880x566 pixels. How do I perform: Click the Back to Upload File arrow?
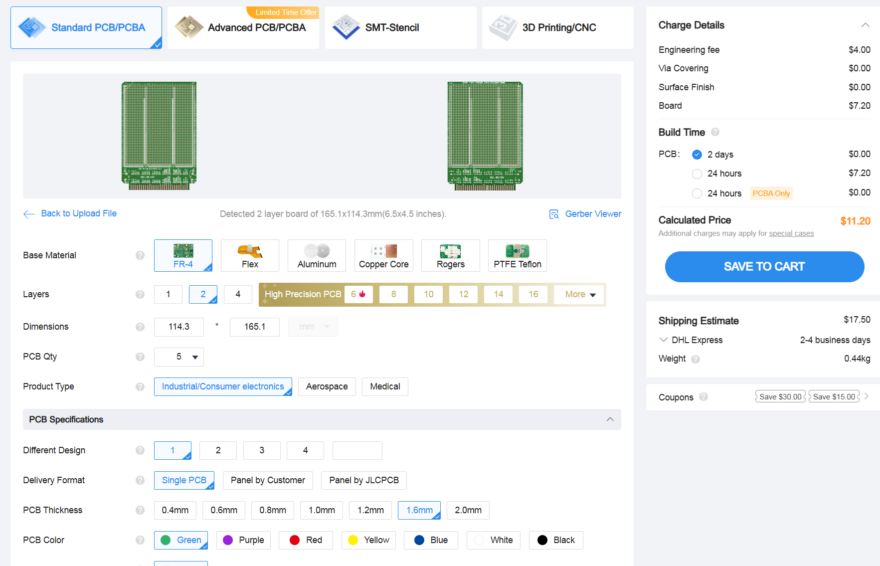click(x=29, y=214)
